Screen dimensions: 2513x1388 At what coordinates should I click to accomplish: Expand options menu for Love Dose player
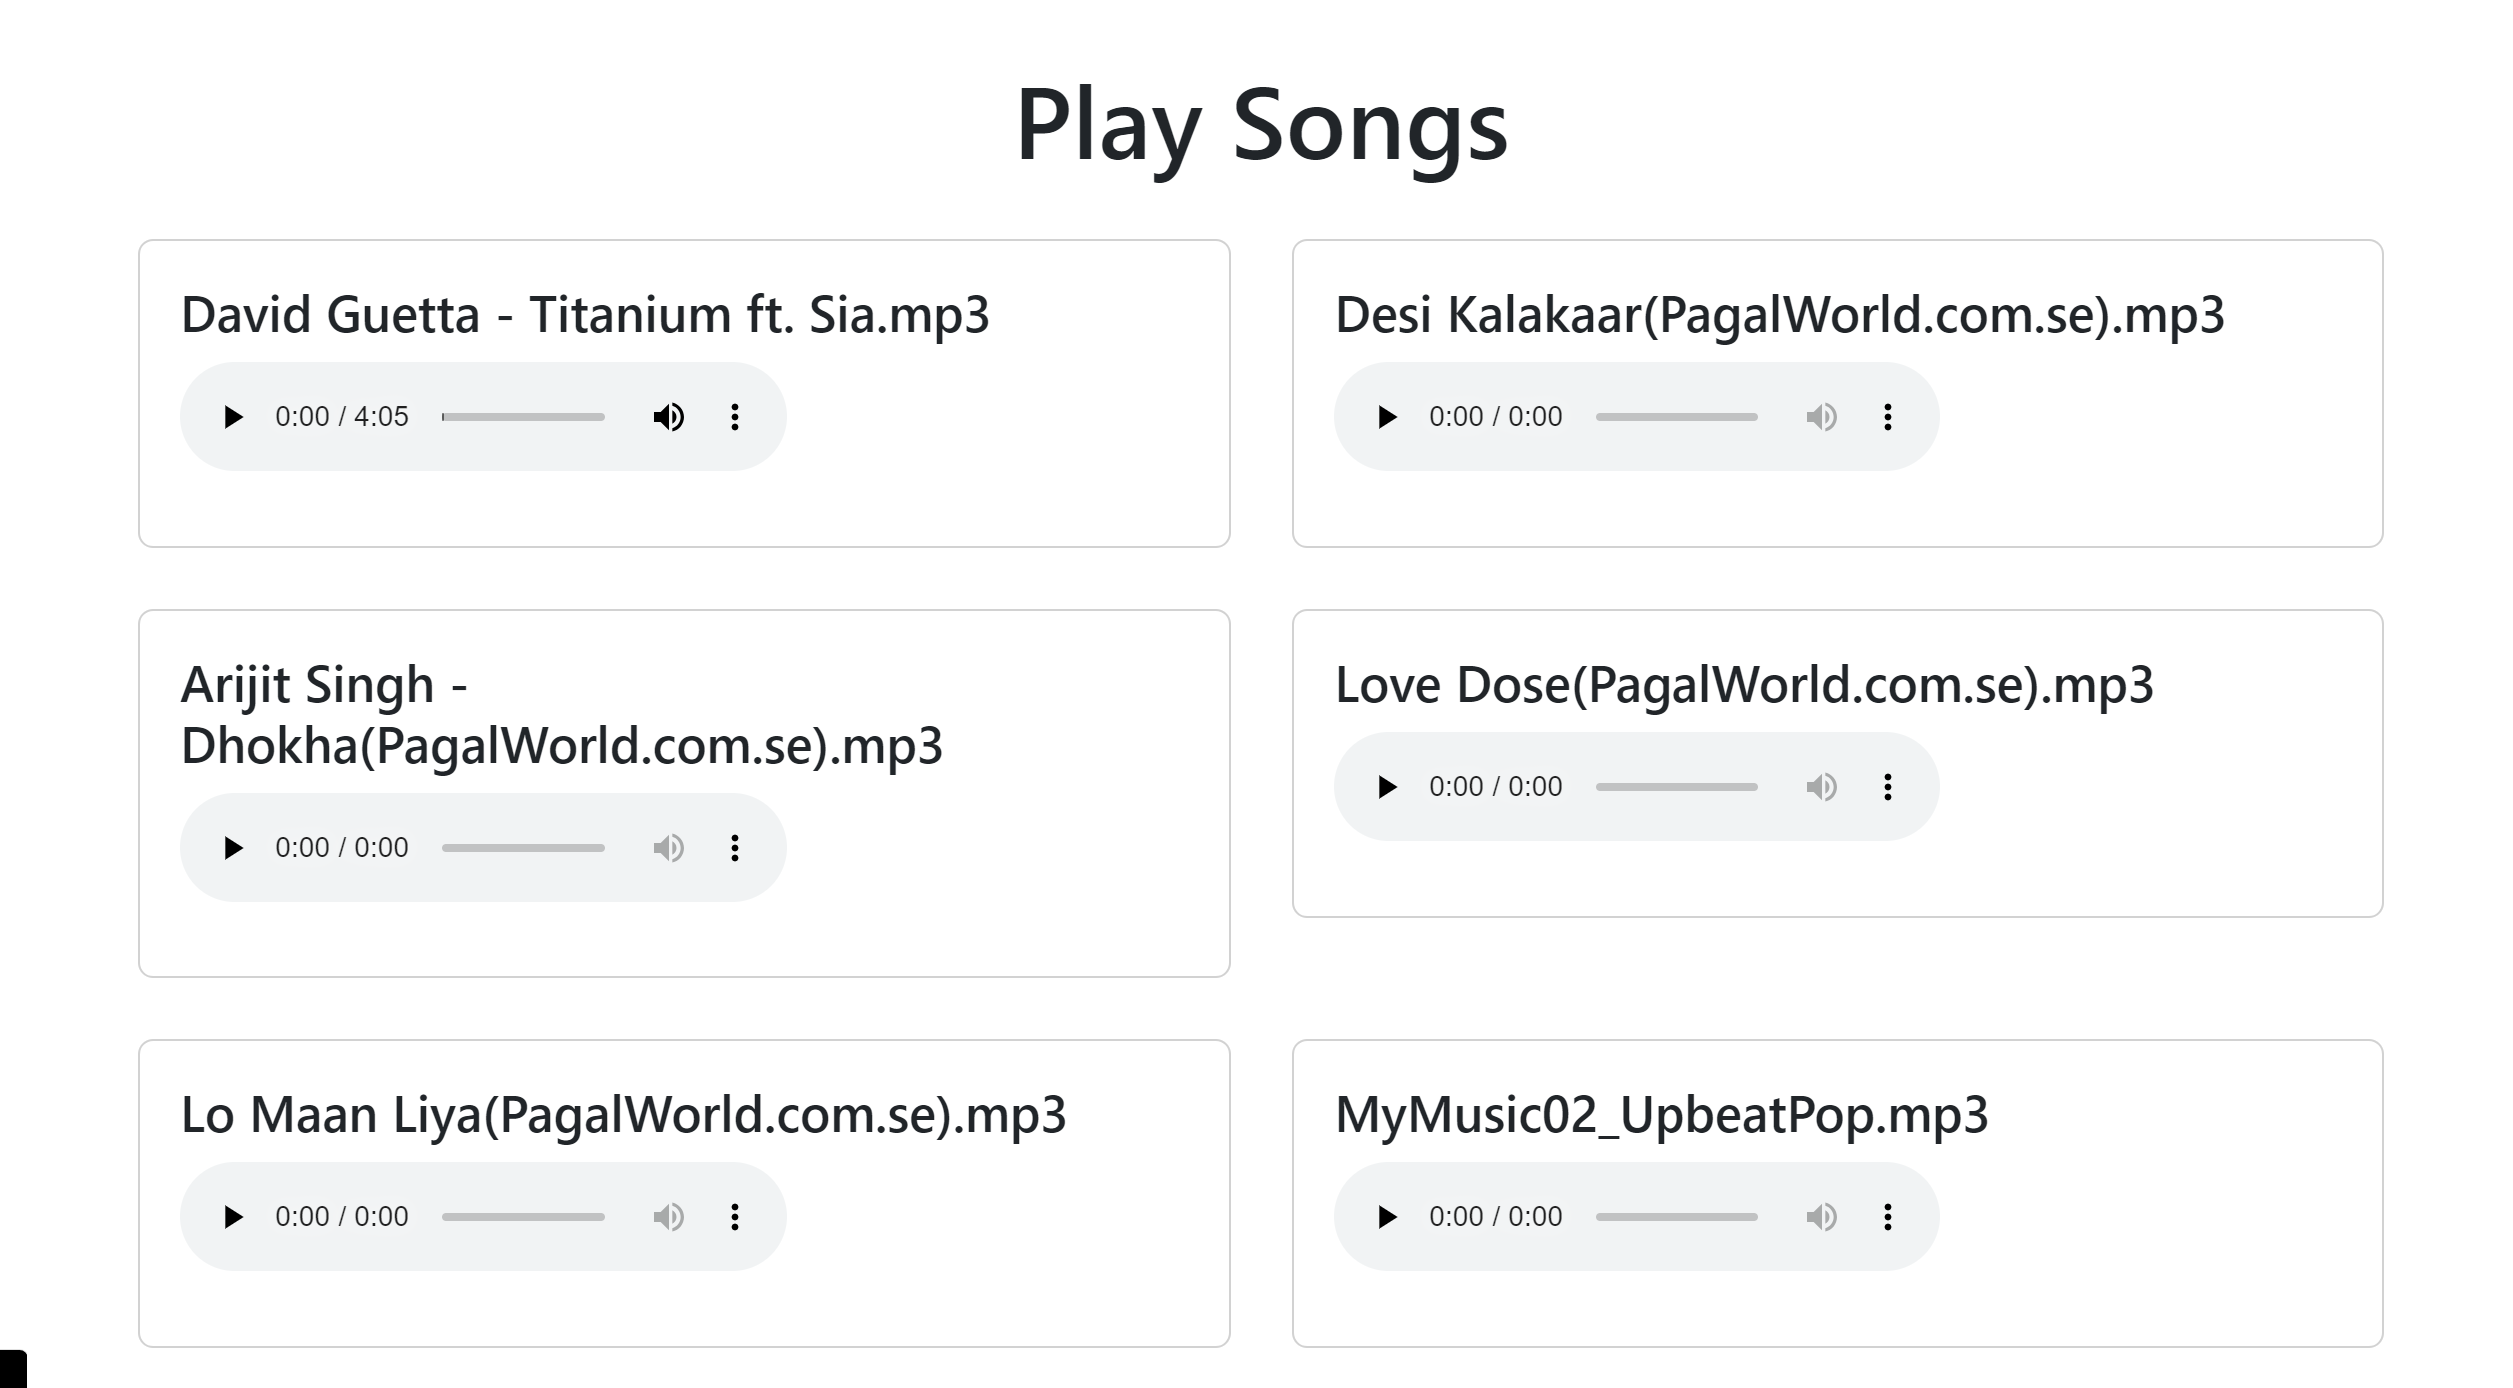(1888, 787)
